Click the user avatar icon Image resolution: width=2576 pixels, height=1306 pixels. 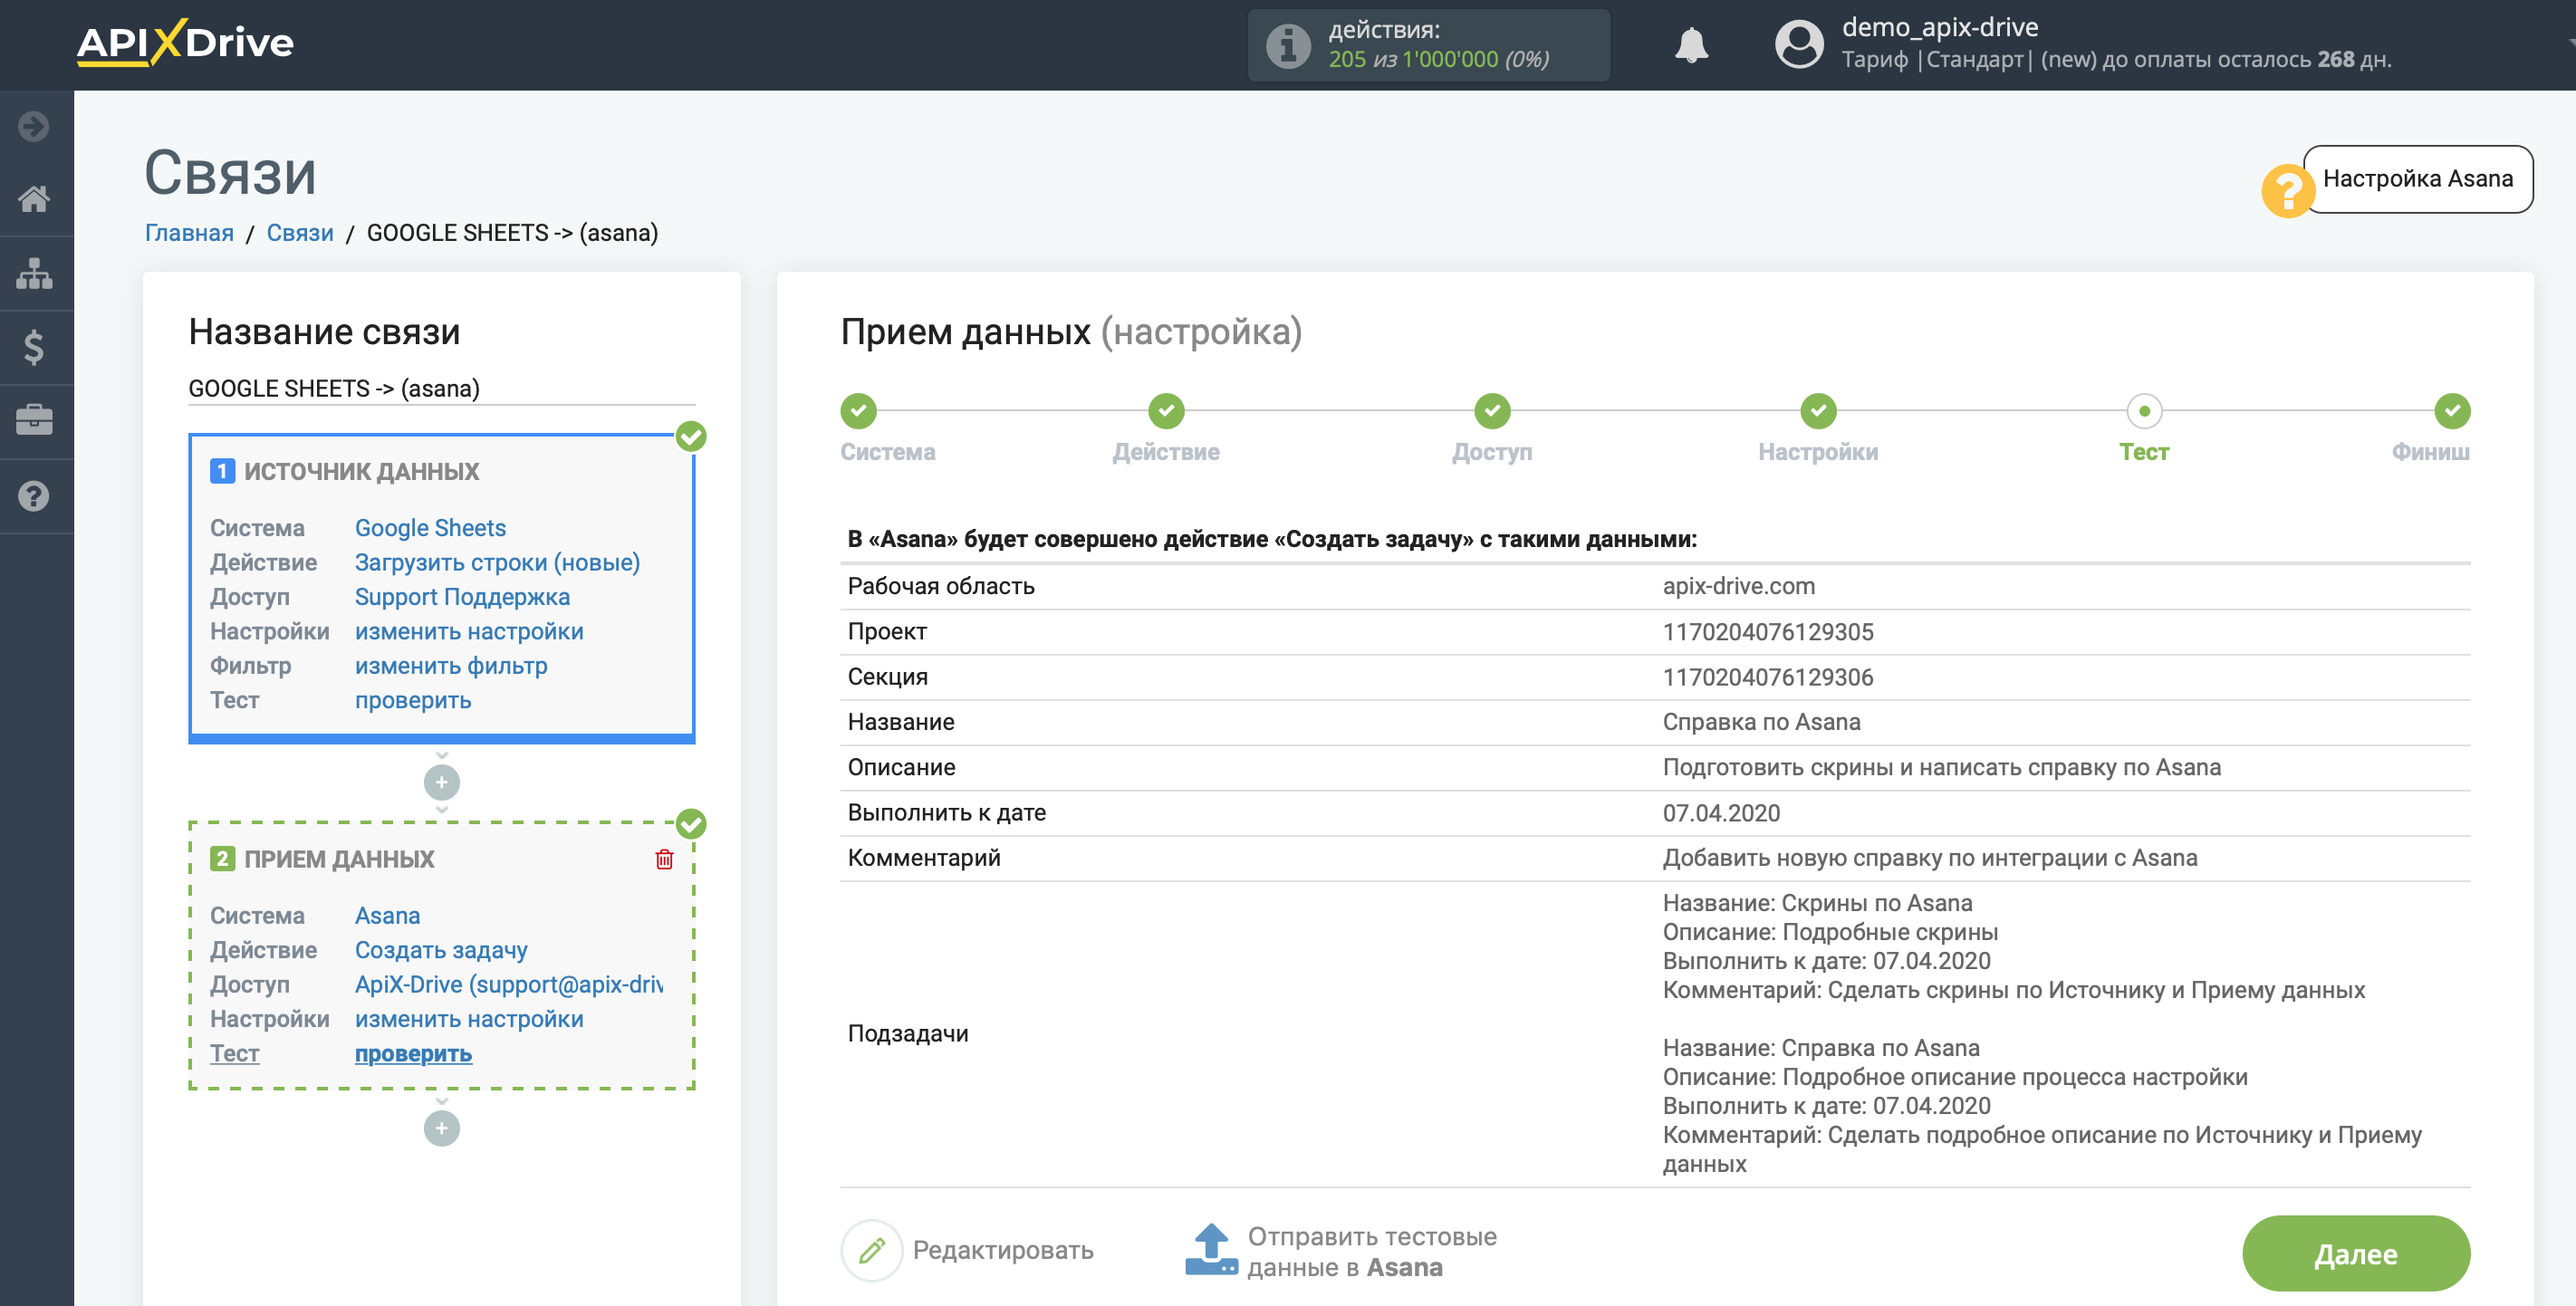1799,45
